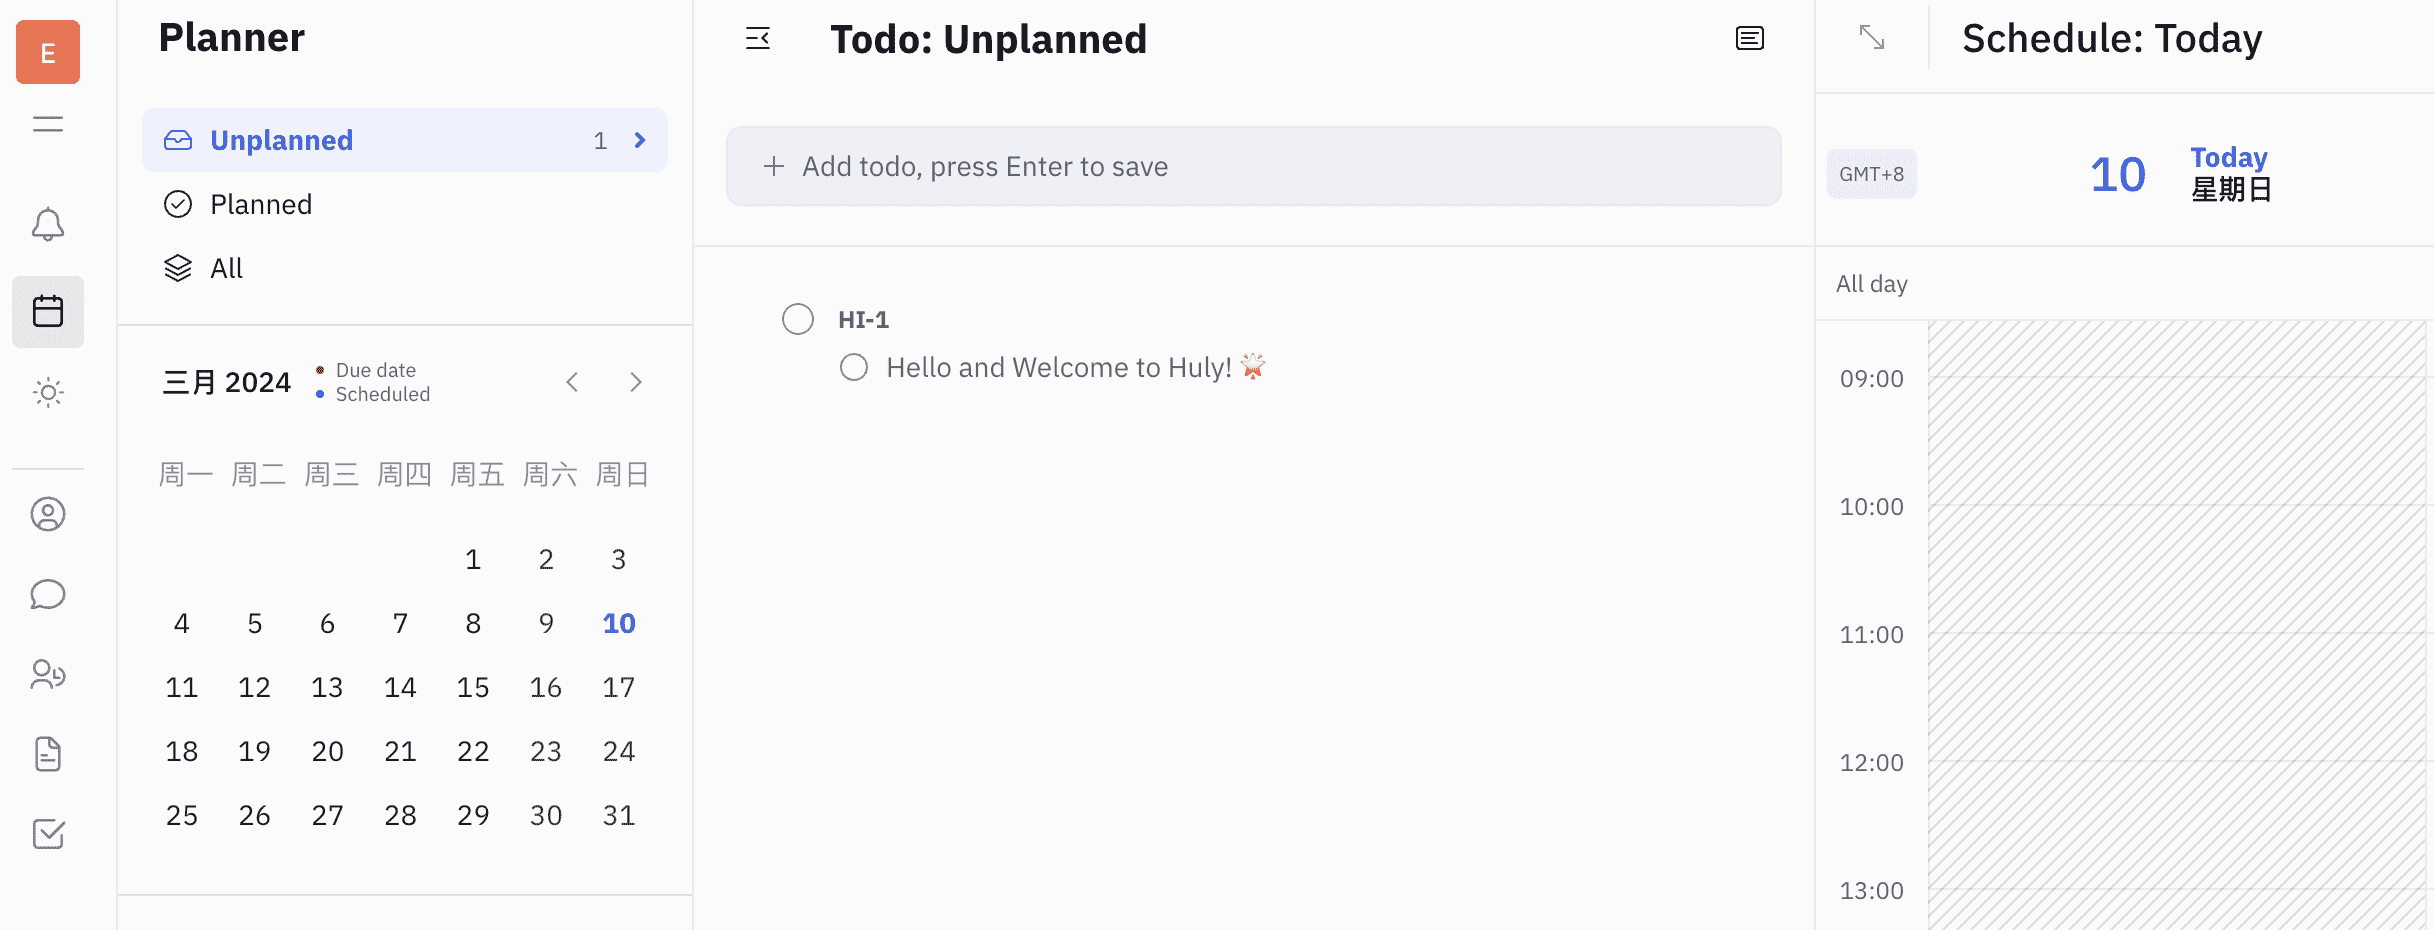The width and height of the screenshot is (2434, 930).
Task: Expand the schedule panel with arrows icon
Action: tap(1872, 38)
